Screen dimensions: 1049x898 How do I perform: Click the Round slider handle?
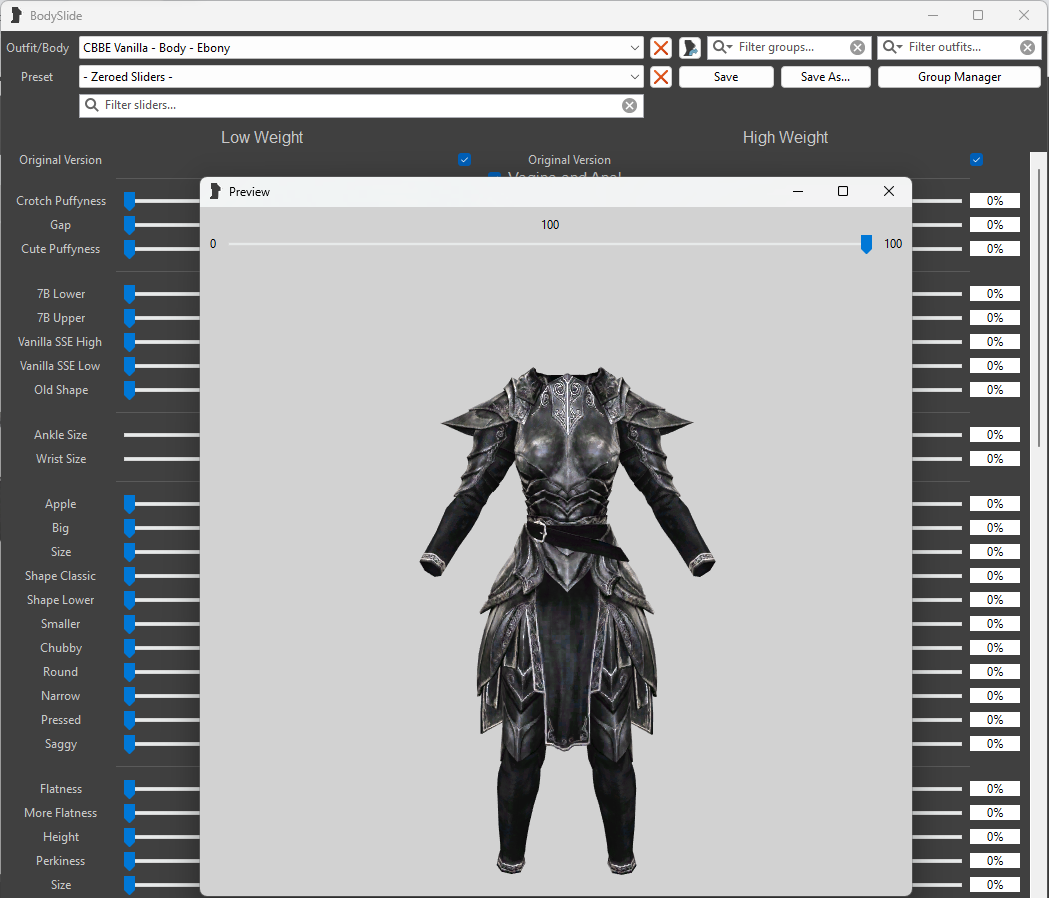click(x=130, y=672)
